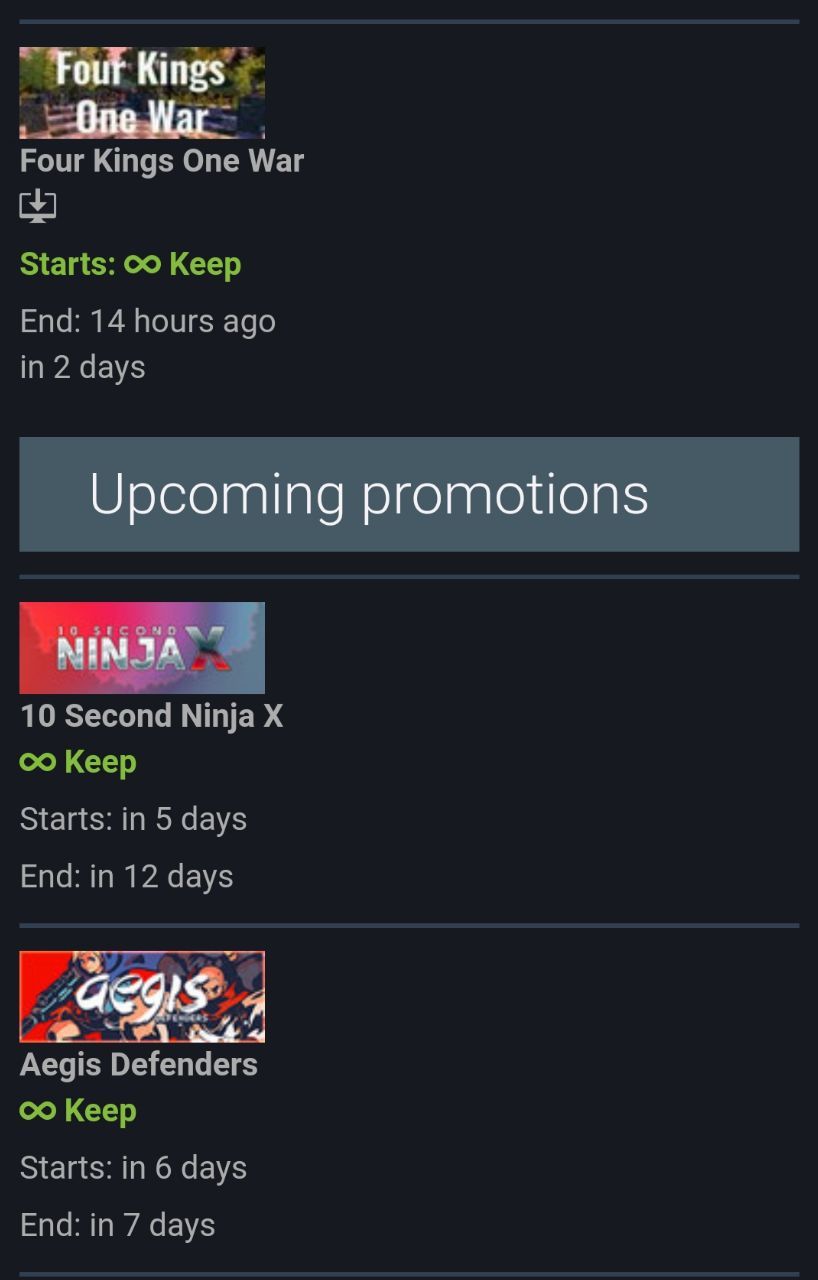Open the 10 Second Ninja X banner image
This screenshot has height=1280, width=818.
tap(142, 648)
